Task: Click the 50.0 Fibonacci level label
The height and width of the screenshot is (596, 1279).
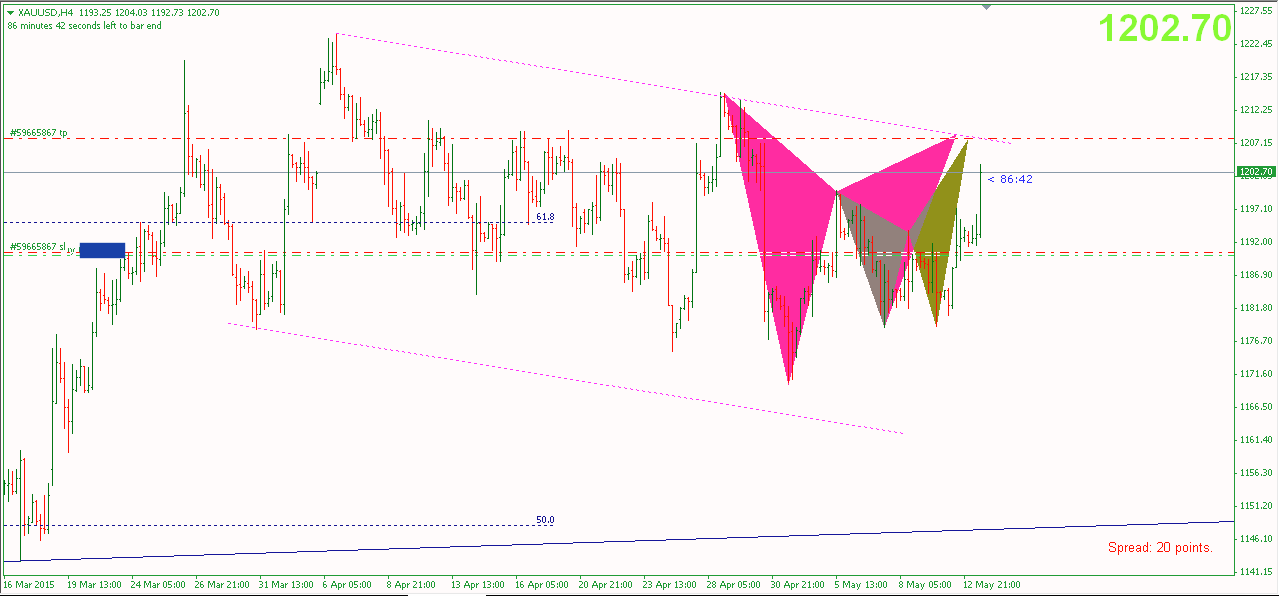Action: (545, 520)
